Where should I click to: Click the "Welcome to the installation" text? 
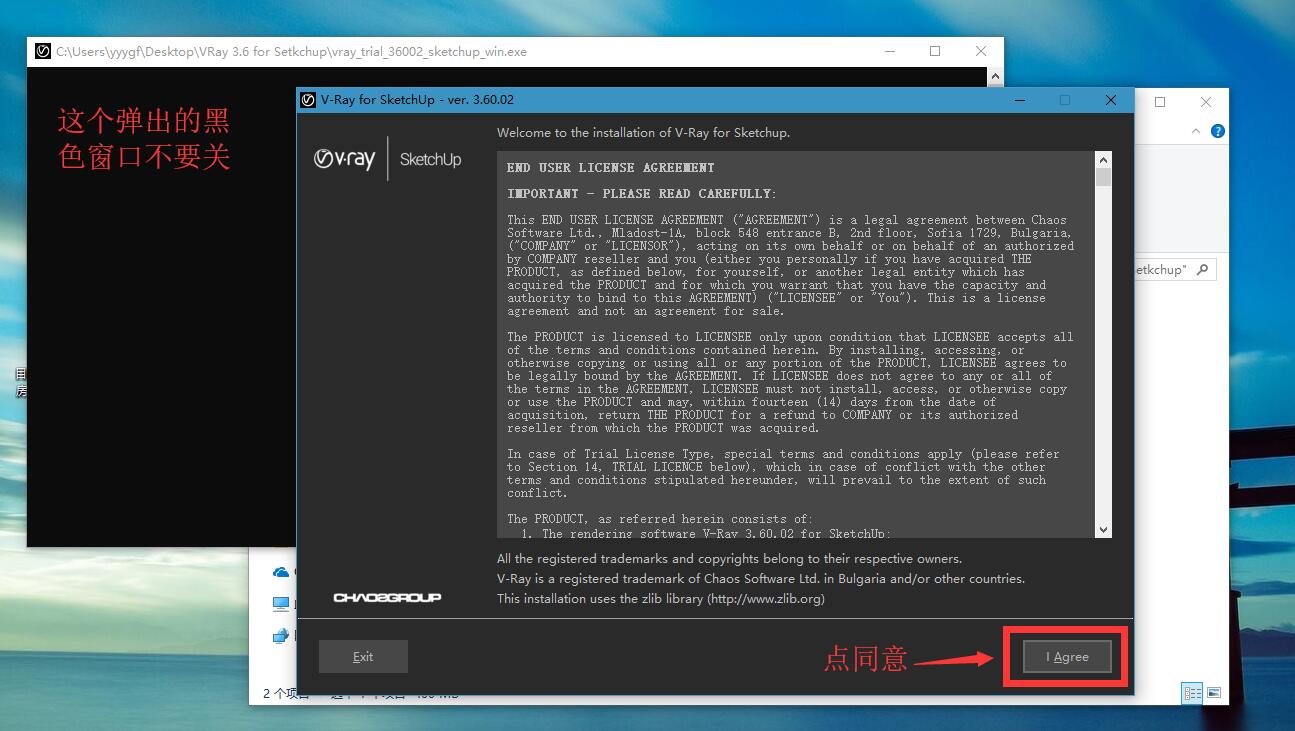643,132
